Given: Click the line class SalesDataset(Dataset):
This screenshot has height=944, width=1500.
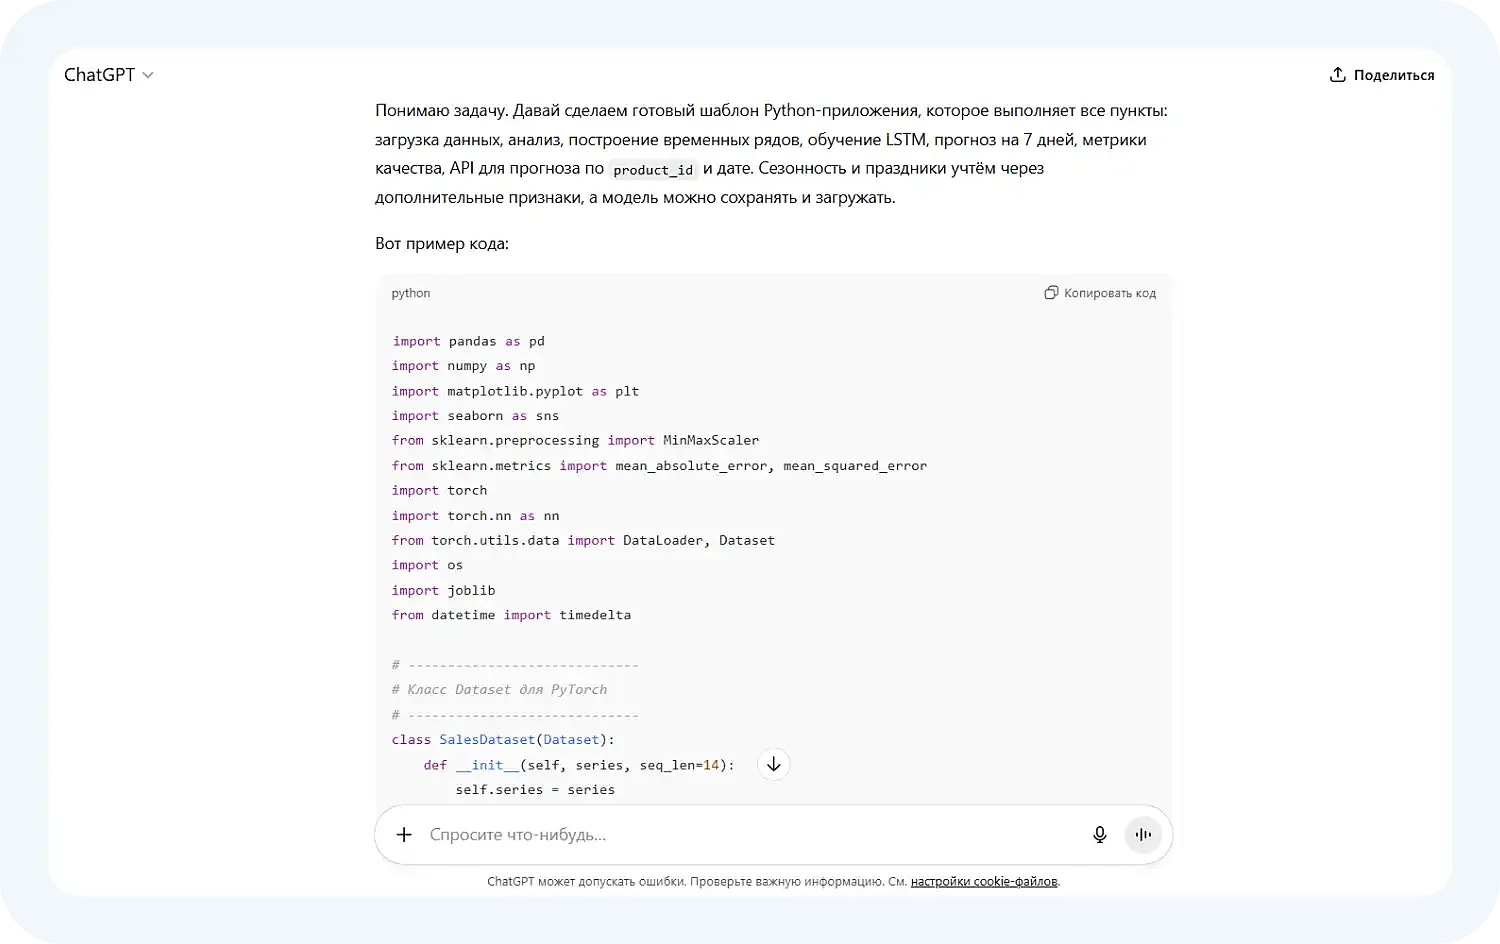Looking at the screenshot, I should 503,740.
